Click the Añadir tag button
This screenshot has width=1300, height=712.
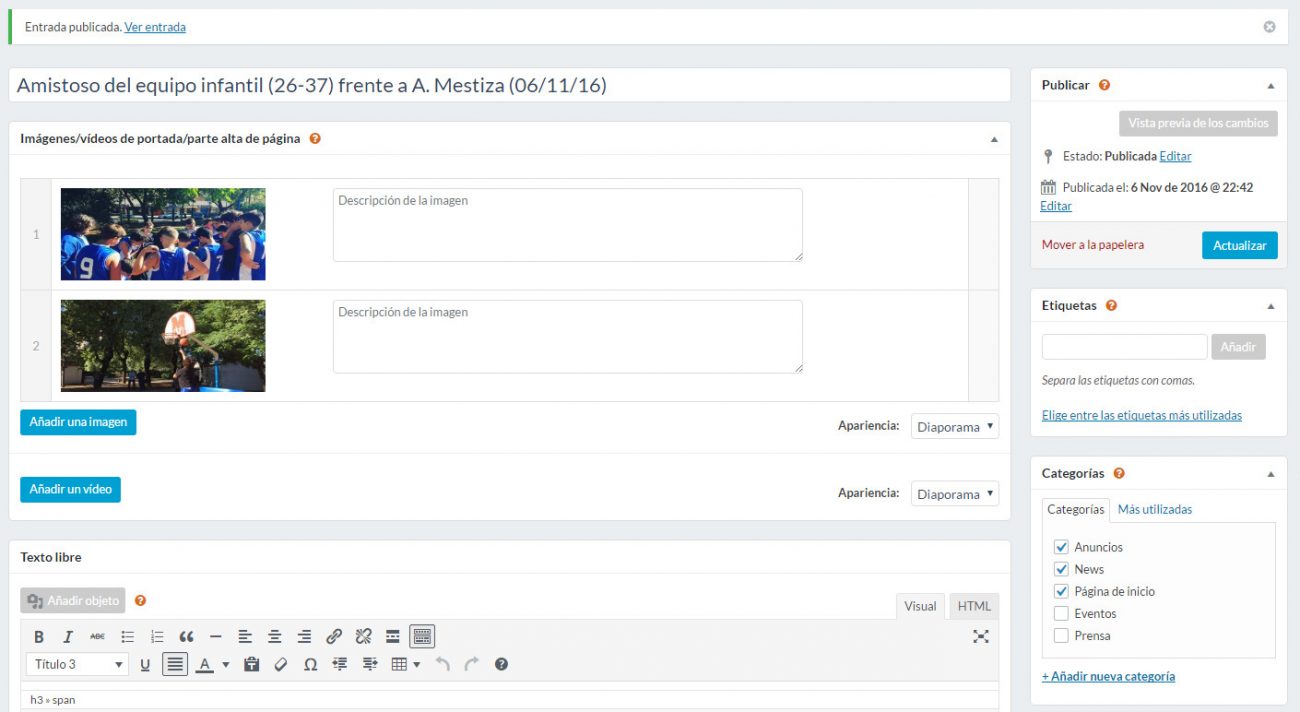tap(1238, 347)
